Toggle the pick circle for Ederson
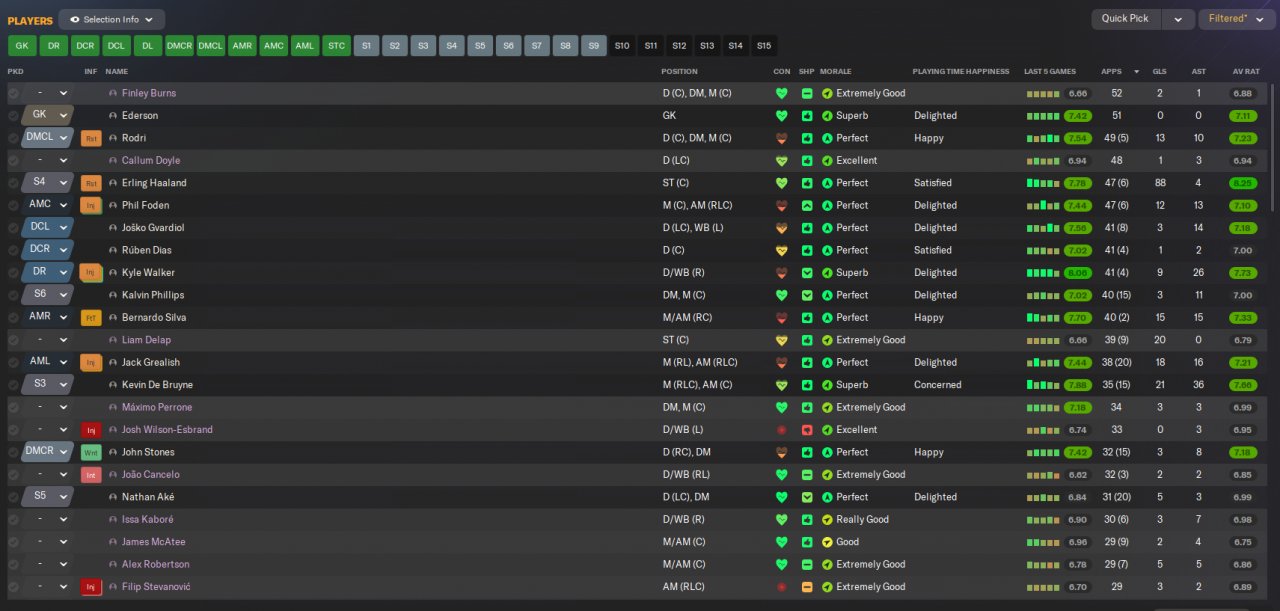Image resolution: width=1280 pixels, height=611 pixels. click(x=13, y=116)
